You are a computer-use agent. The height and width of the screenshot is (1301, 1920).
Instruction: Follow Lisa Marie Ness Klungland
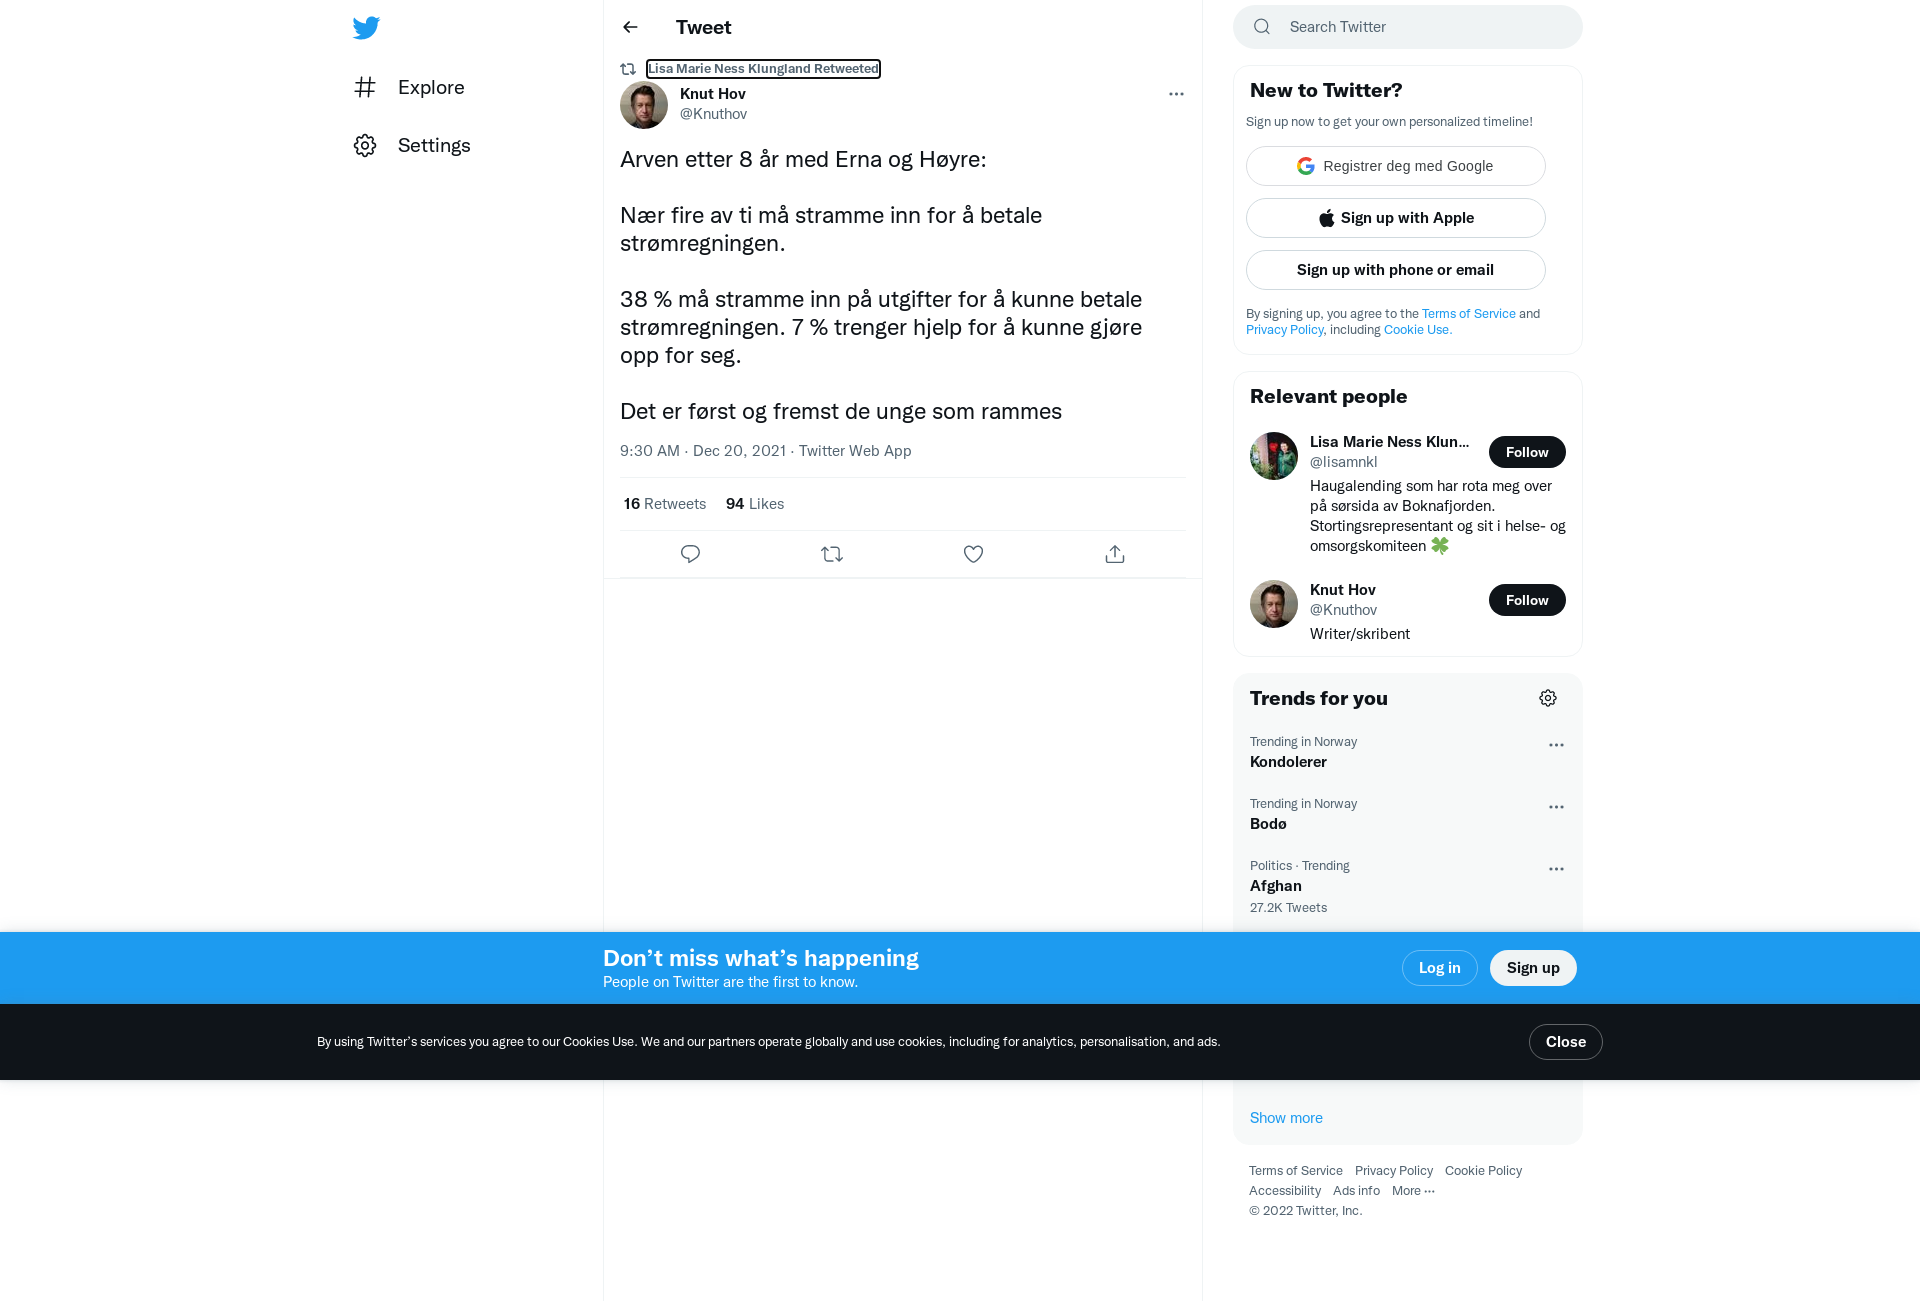tap(1527, 452)
